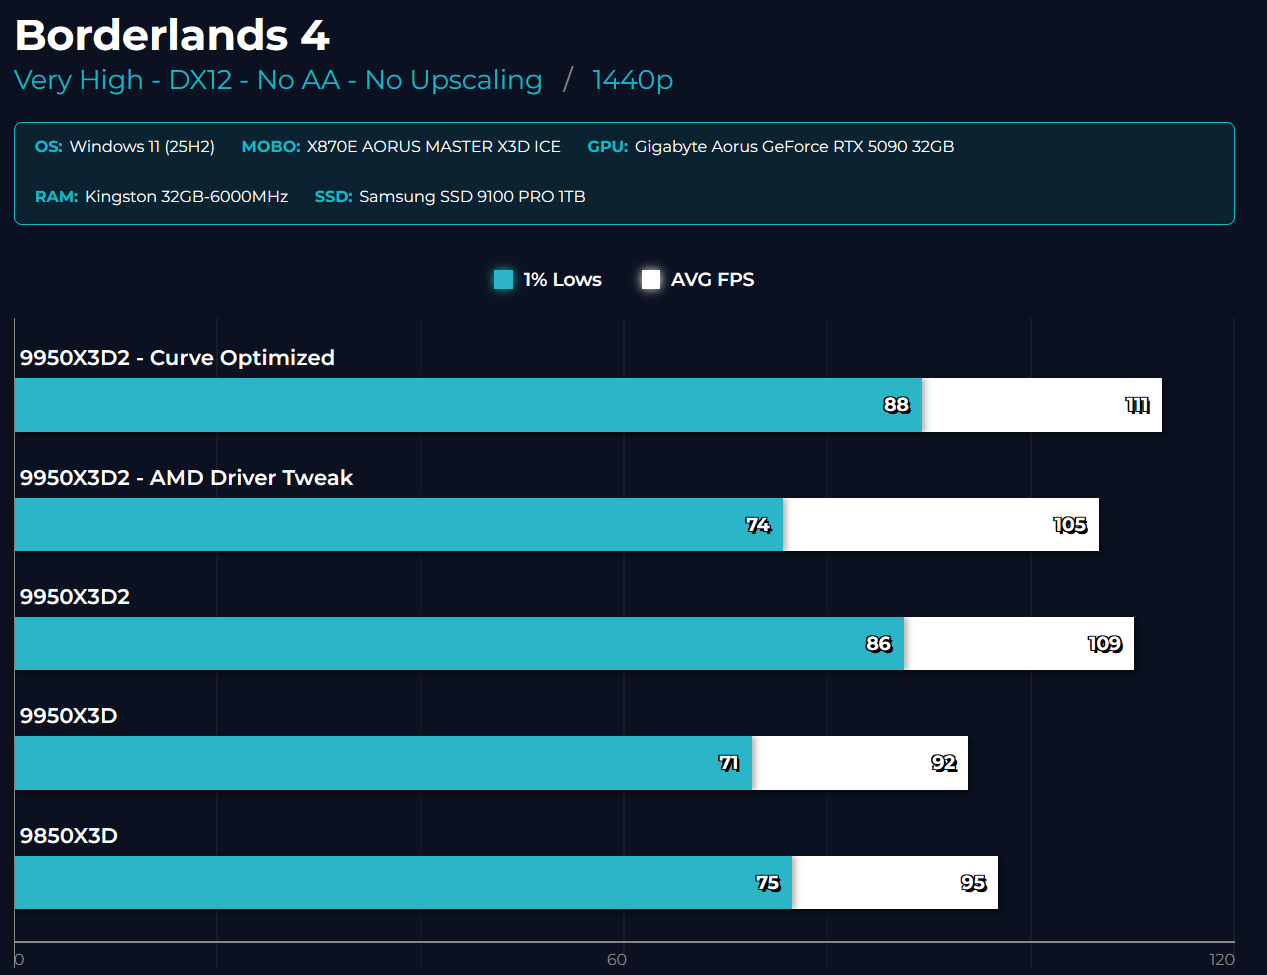Click the 92 AVG FPS value for 9950X3D
1267x975 pixels.
click(x=943, y=763)
